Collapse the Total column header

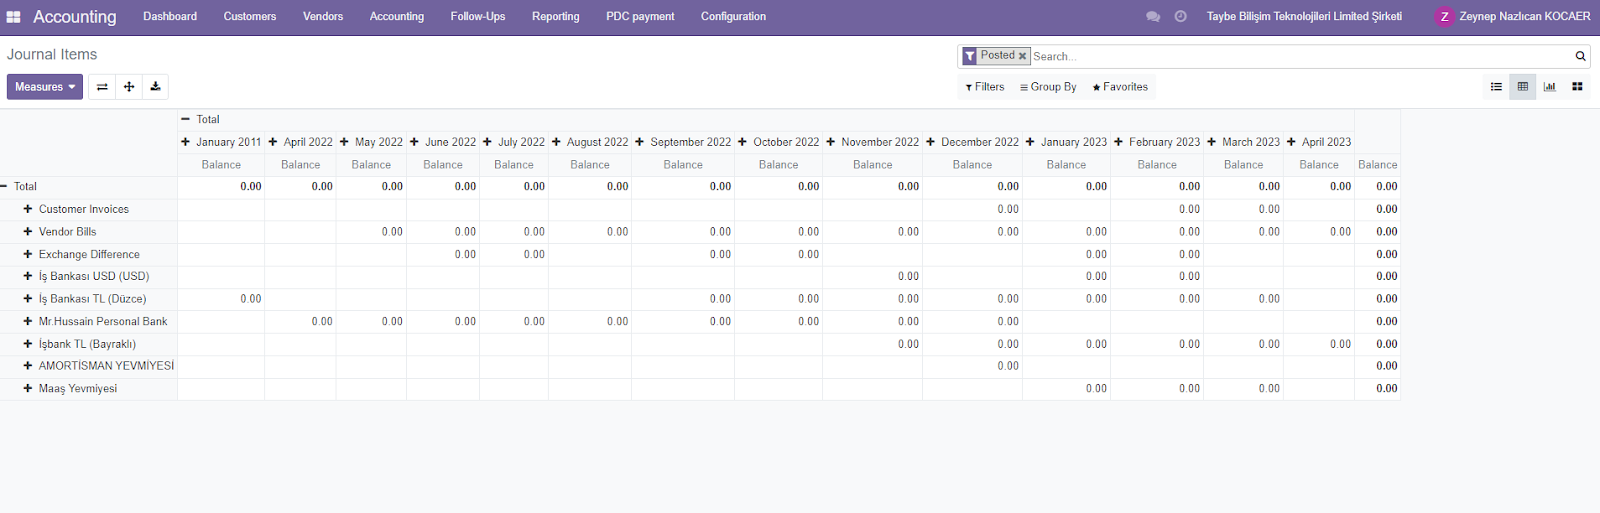[x=185, y=119]
